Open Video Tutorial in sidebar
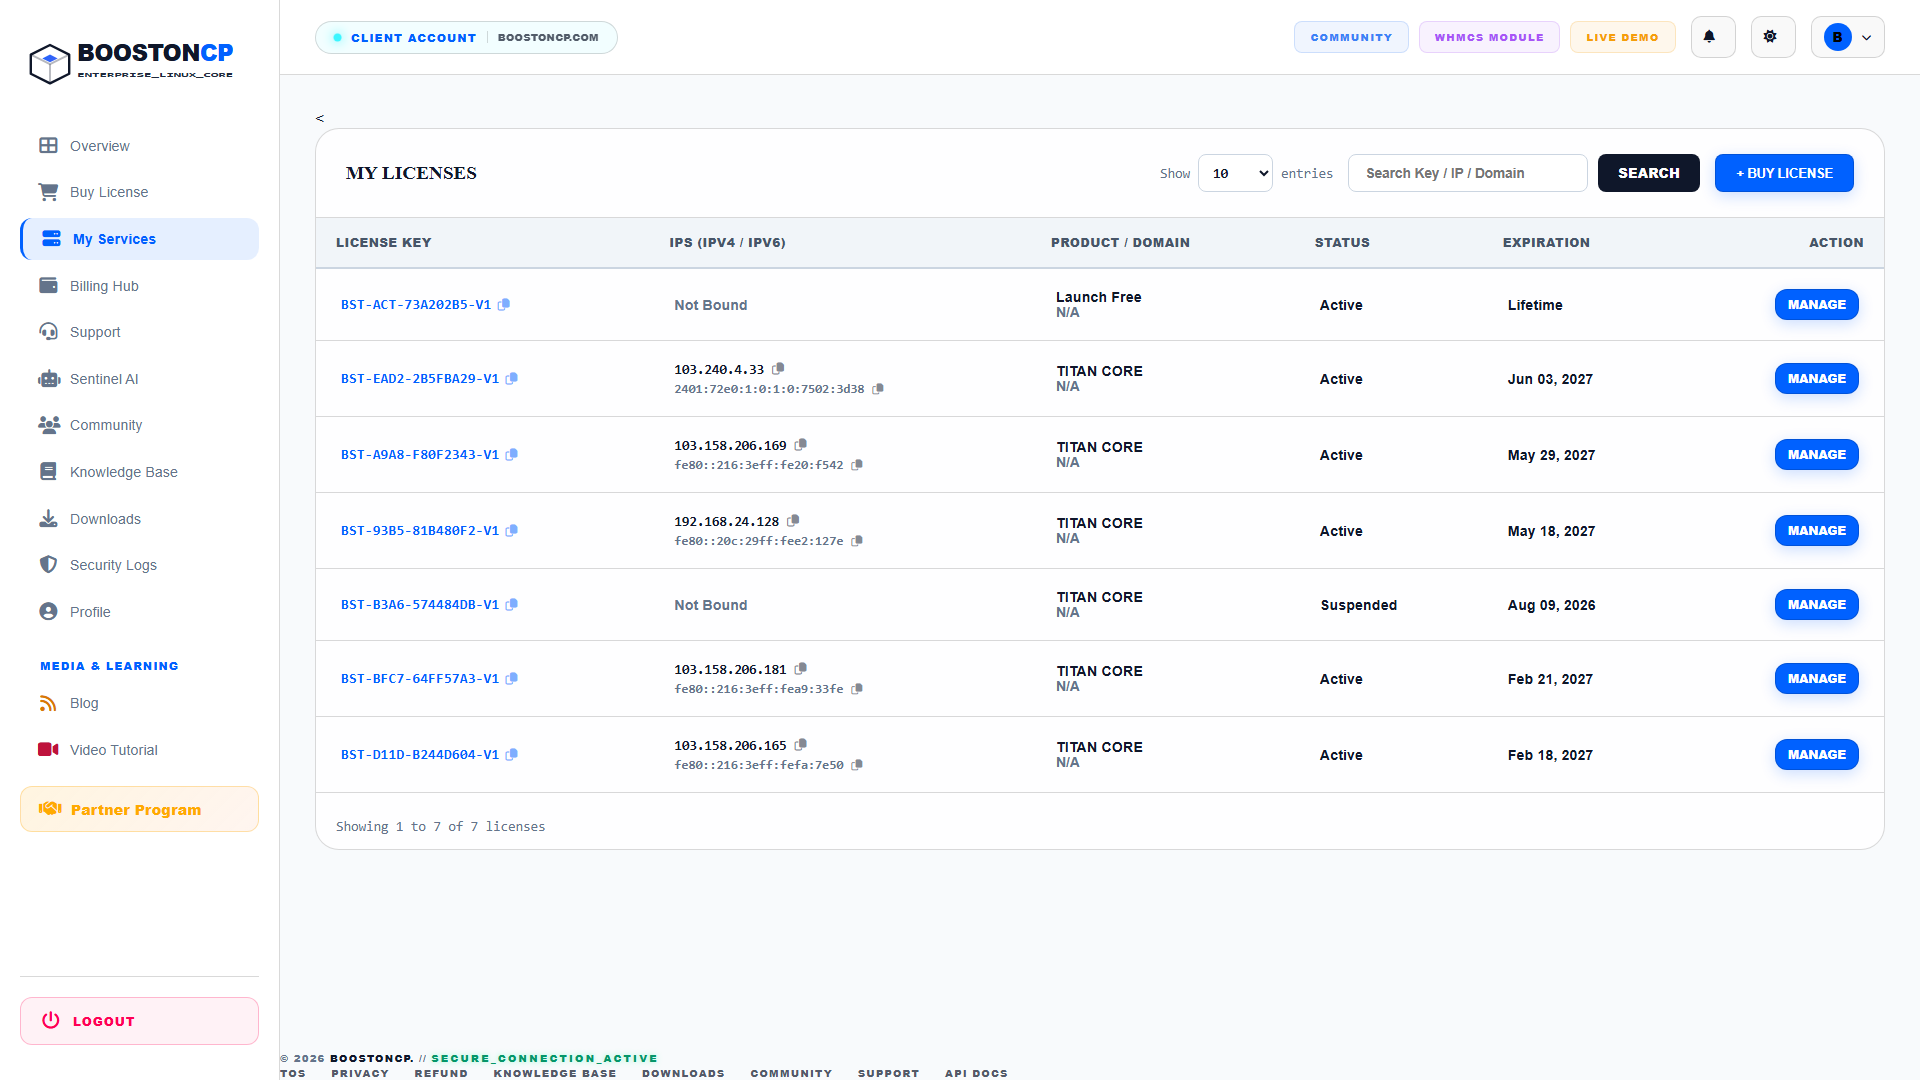Screen dimensions: 1920x1080 point(139,750)
